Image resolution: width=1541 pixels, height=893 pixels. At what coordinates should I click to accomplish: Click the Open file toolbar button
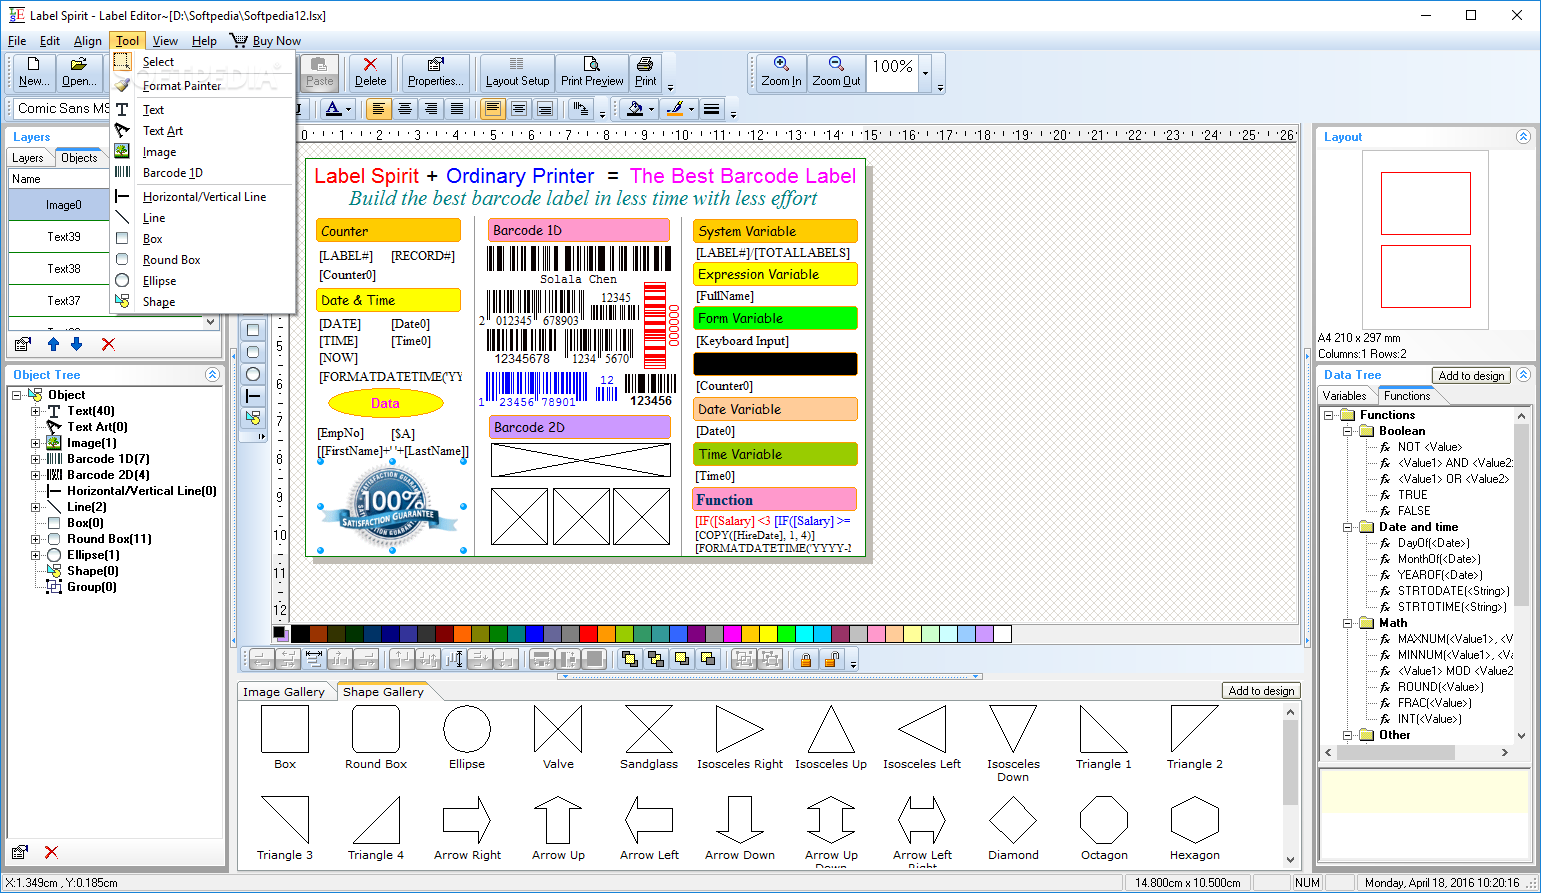[78, 72]
